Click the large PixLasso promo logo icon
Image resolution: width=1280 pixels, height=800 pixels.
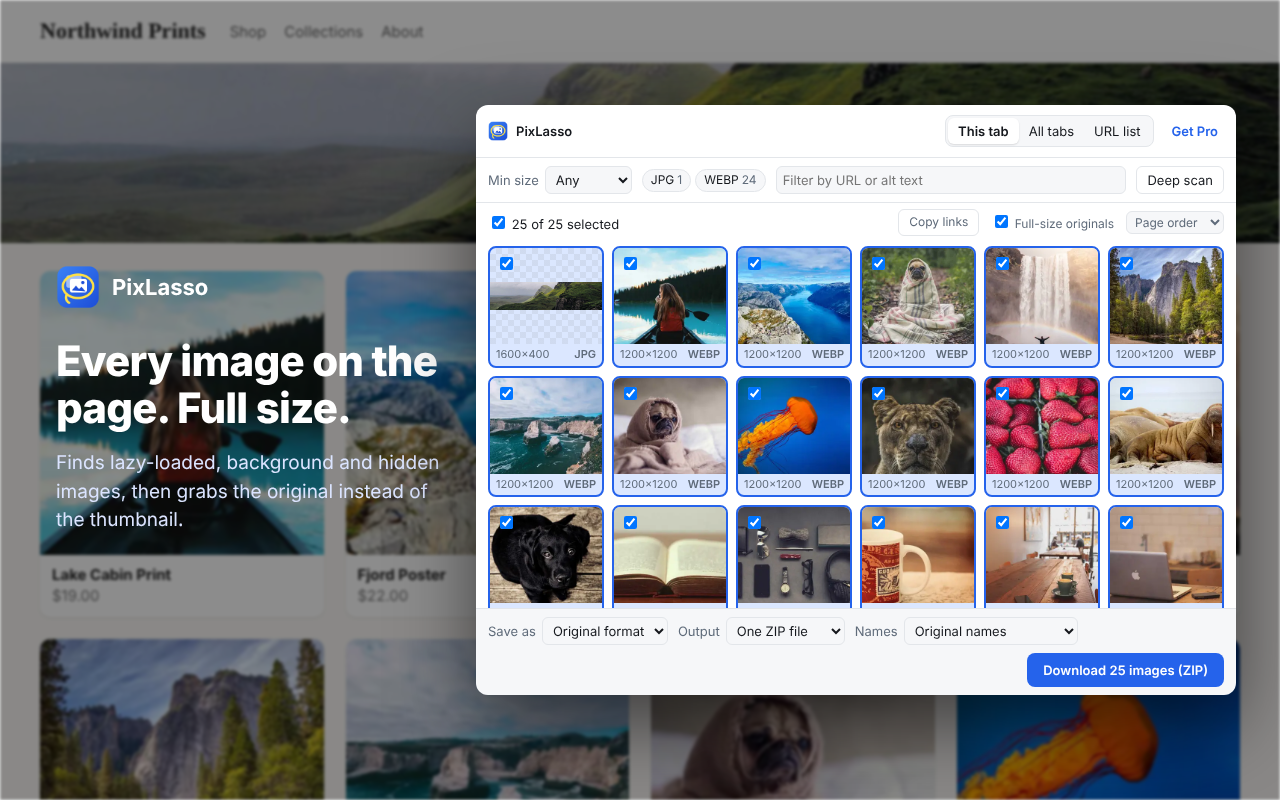coord(78,287)
